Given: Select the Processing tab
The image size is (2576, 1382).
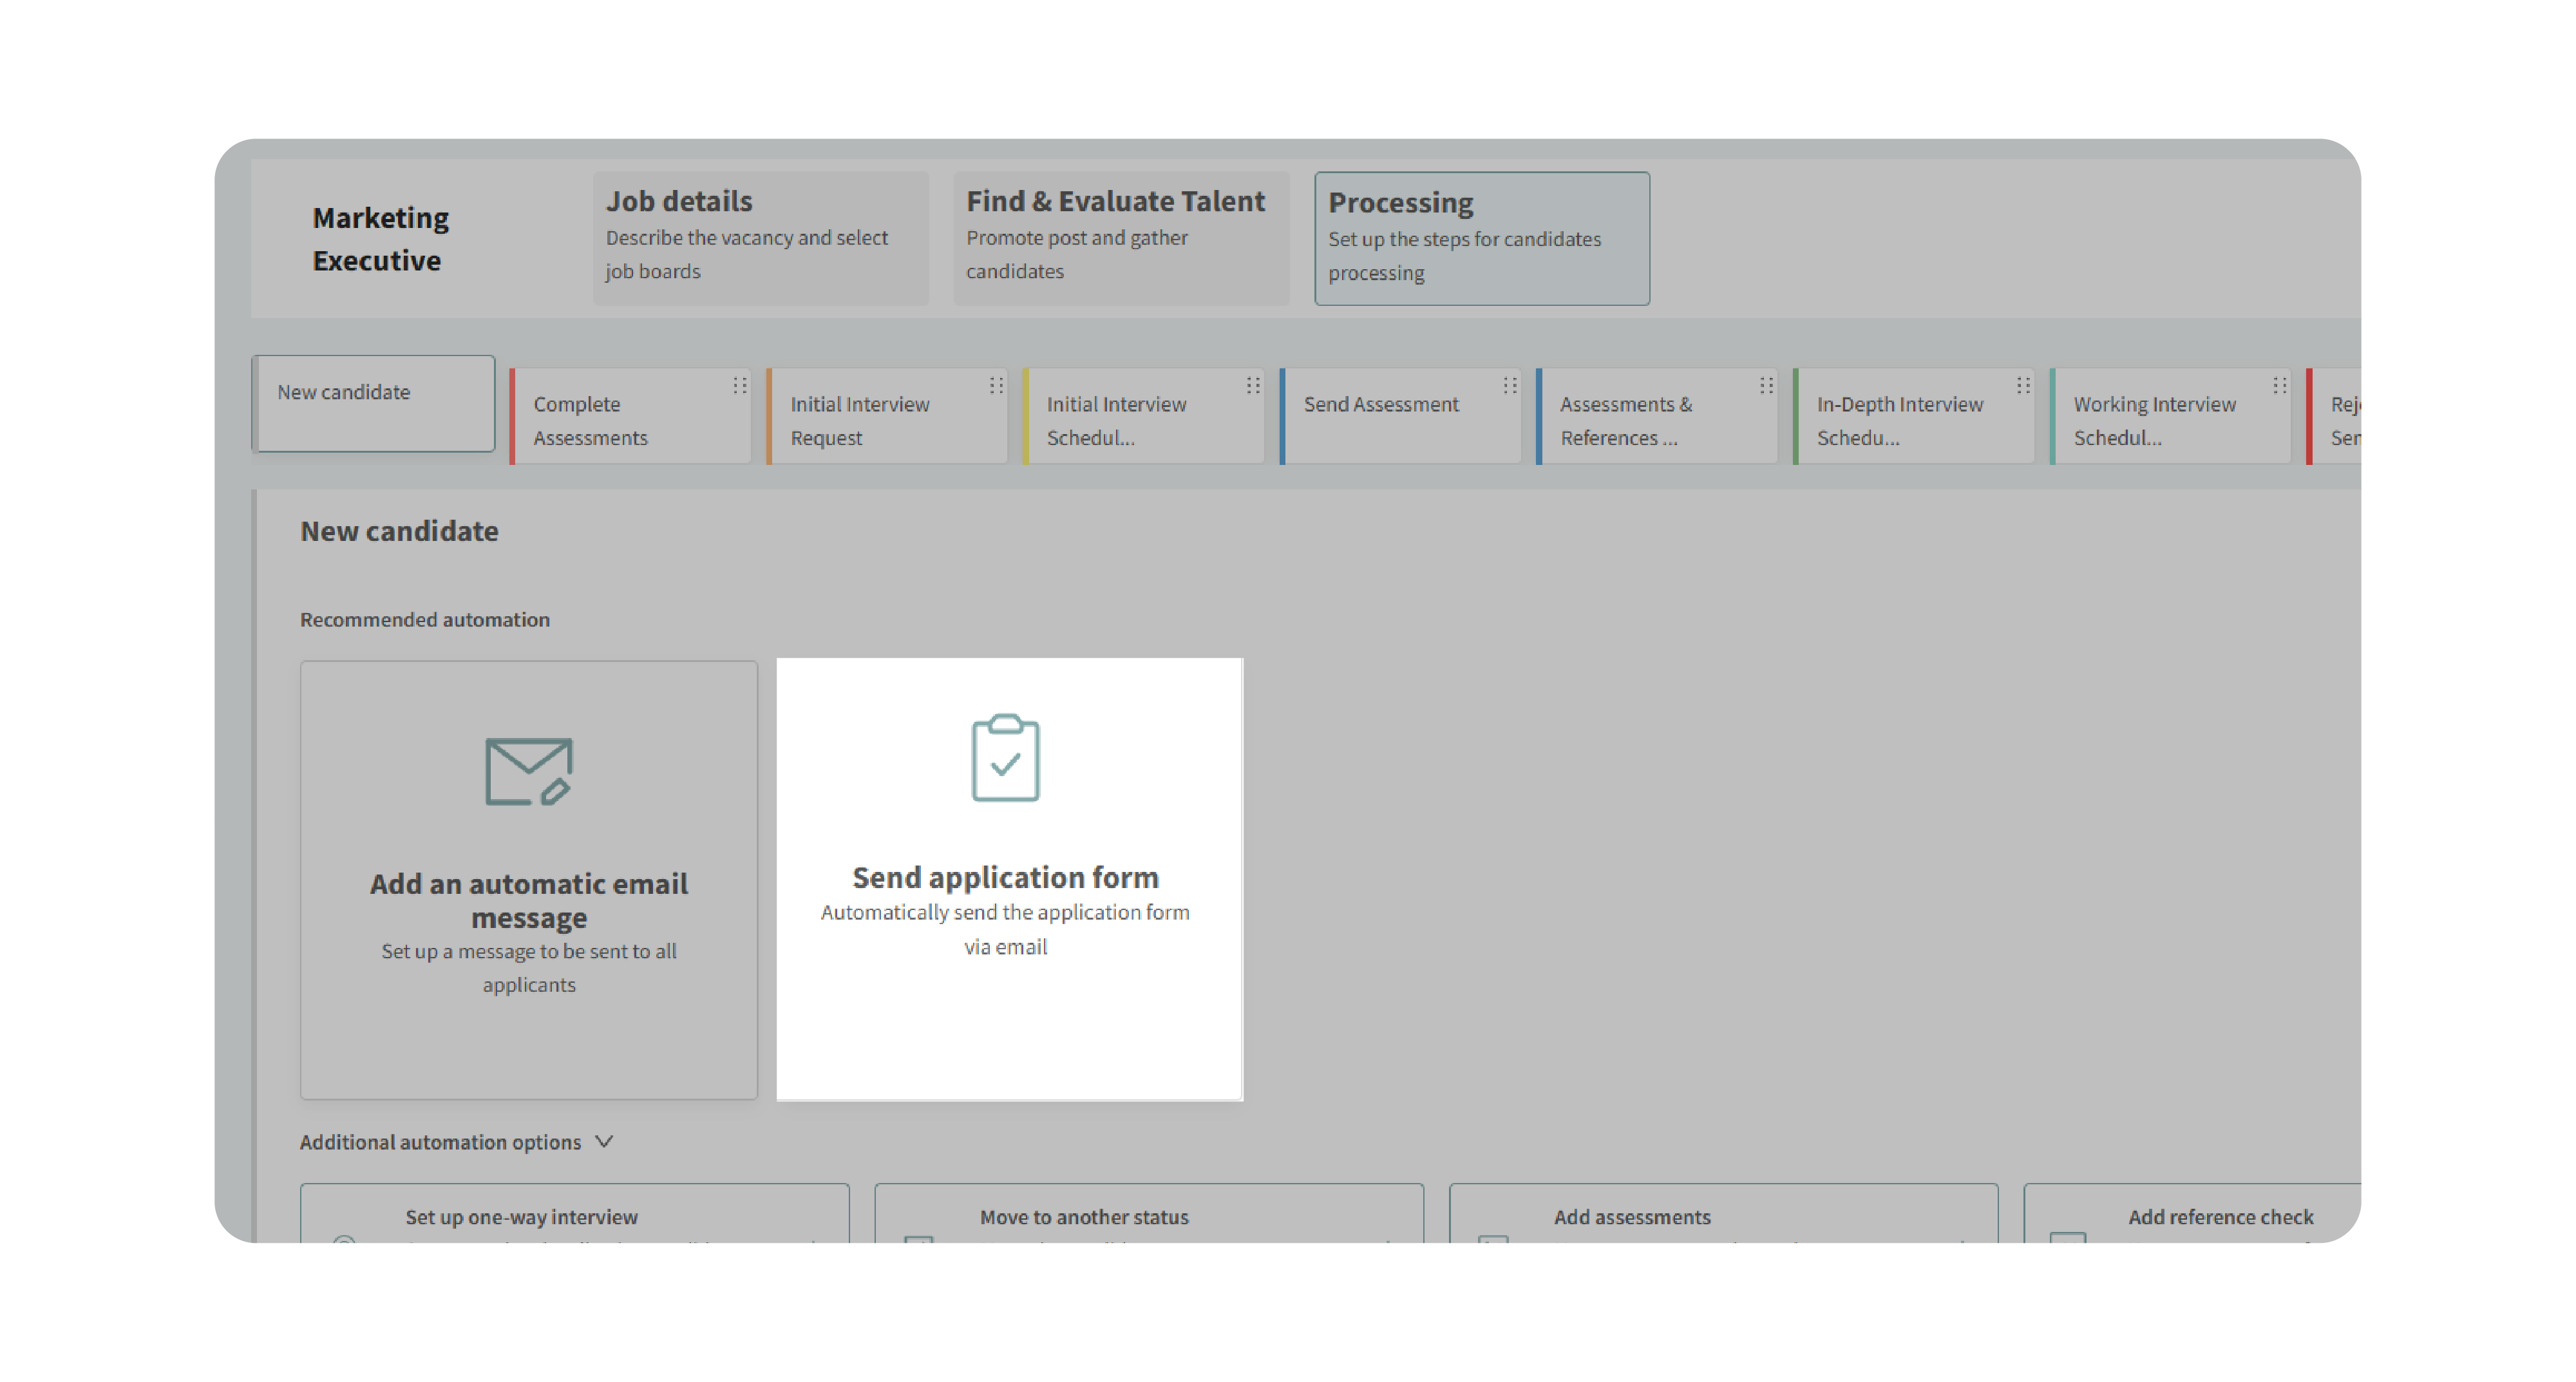Looking at the screenshot, I should click(1481, 238).
